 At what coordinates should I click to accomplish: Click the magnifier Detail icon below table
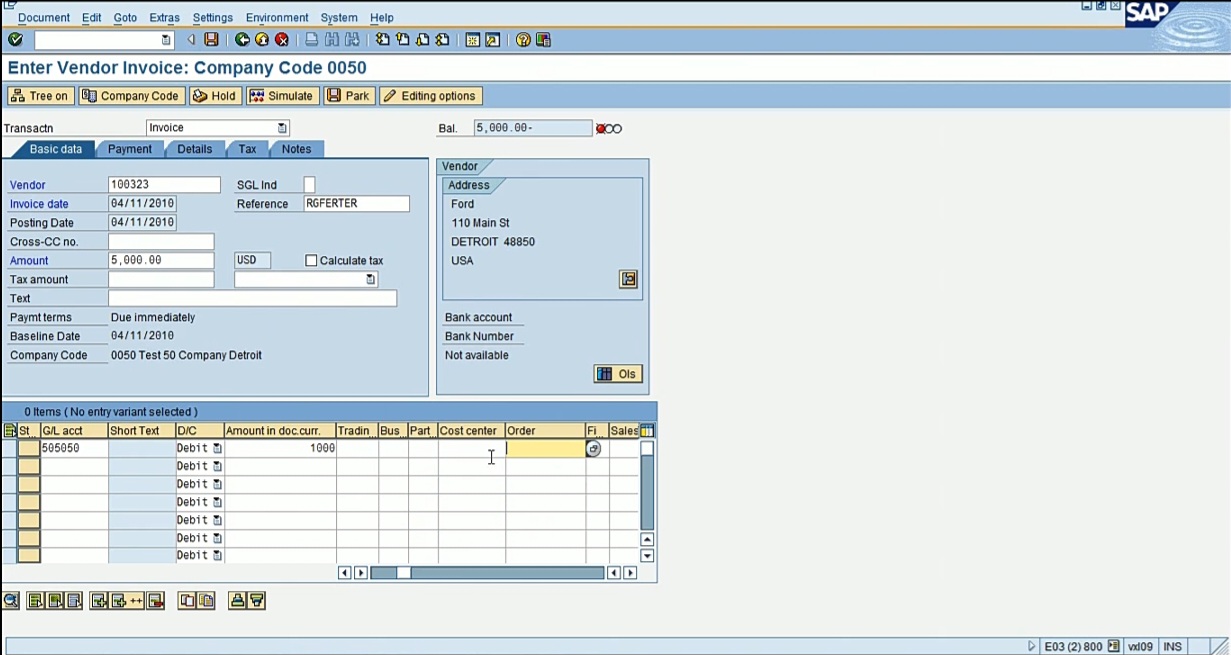coord(11,601)
